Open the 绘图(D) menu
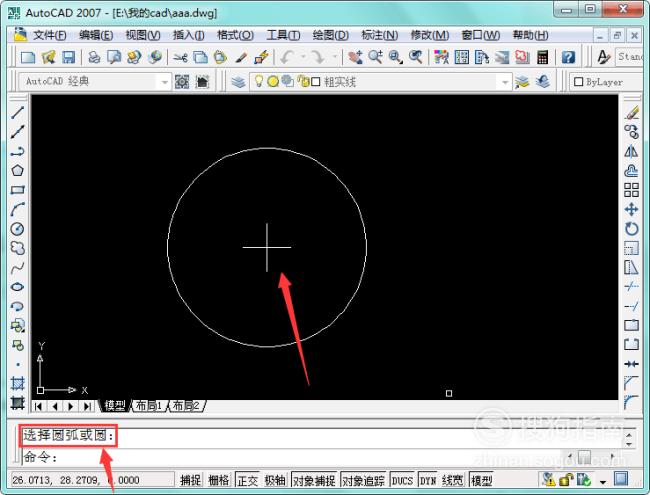This screenshot has width=650, height=495. pyautogui.click(x=330, y=35)
